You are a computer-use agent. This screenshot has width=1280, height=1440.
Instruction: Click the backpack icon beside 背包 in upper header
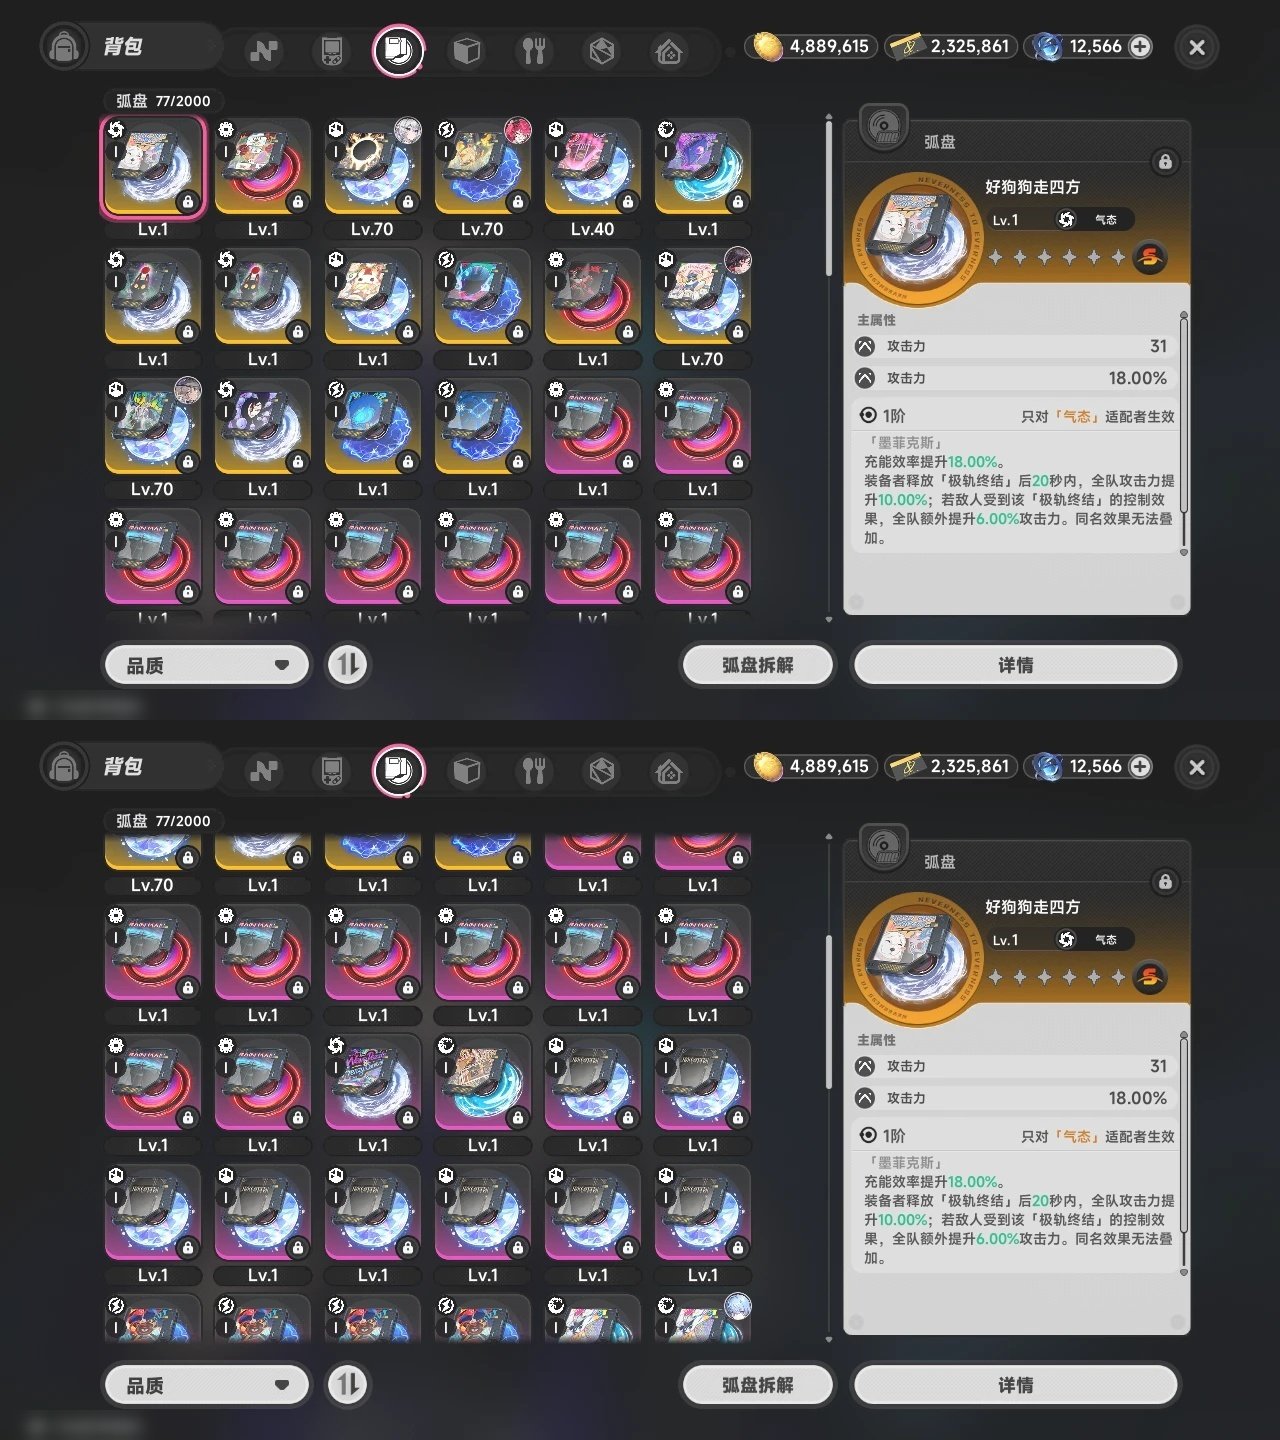coord(64,47)
